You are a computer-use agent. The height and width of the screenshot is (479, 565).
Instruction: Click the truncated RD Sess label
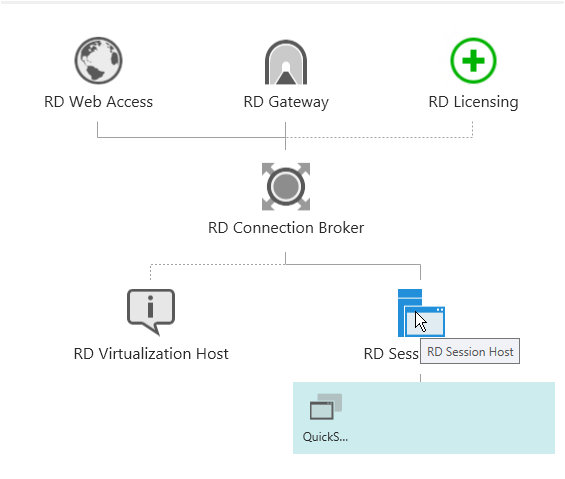point(391,354)
